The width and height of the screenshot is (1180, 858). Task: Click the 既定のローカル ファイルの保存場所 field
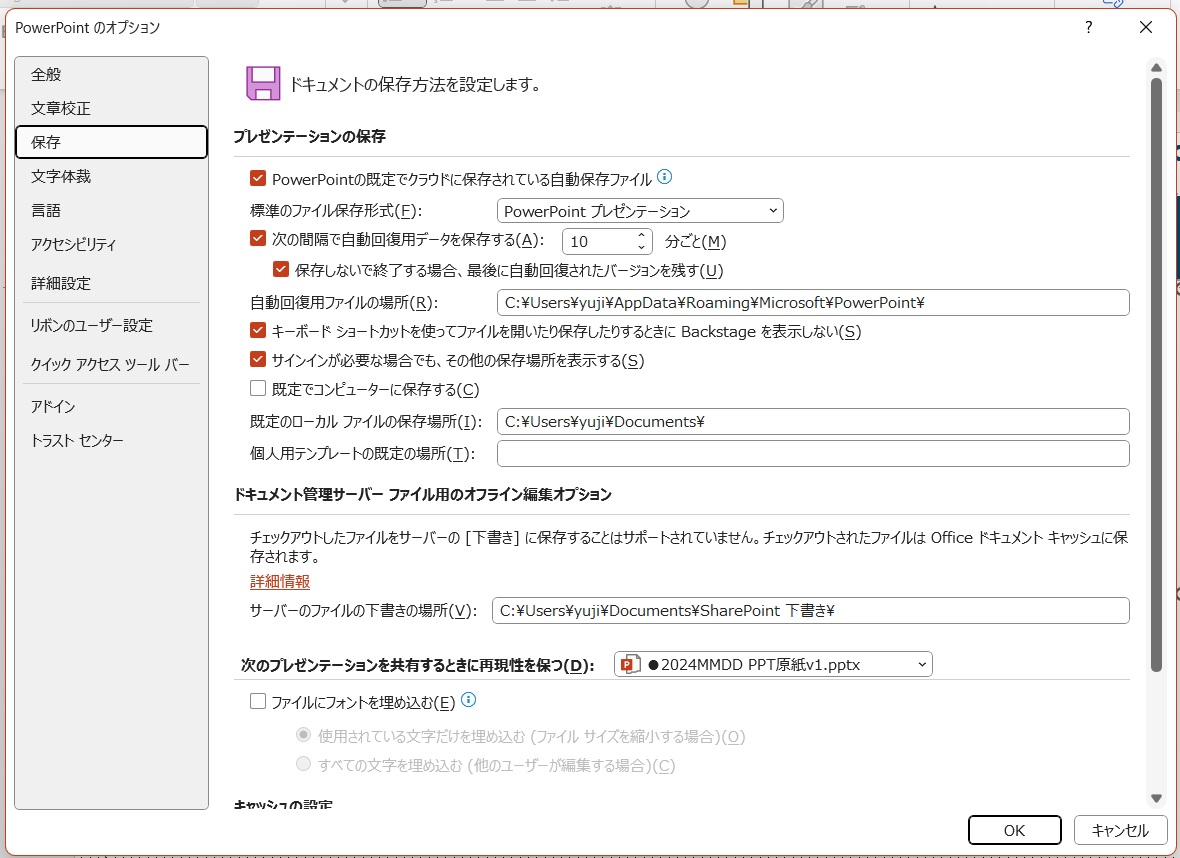[x=813, y=421]
